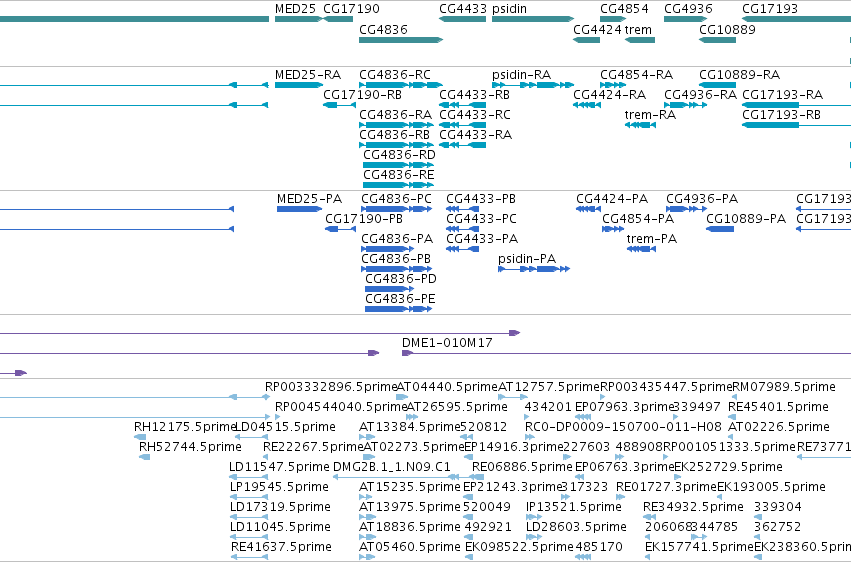This screenshot has width=851, height=562.
Task: Select protein CG4836-PC
Action: (396, 199)
